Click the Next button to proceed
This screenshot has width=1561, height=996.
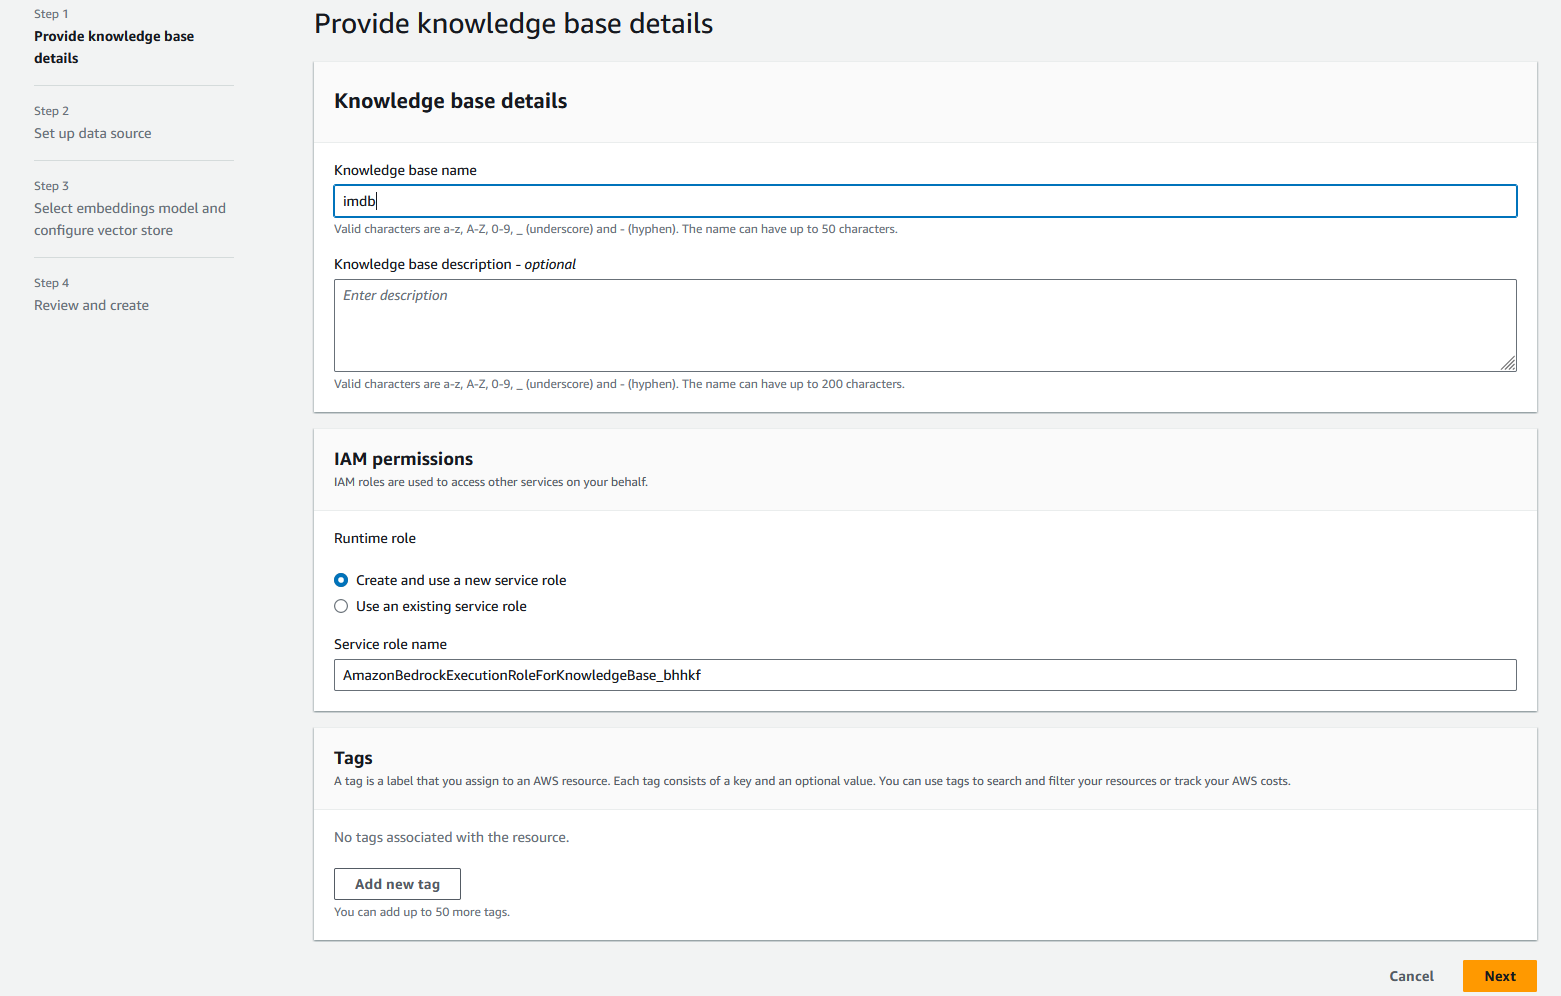tap(1499, 976)
